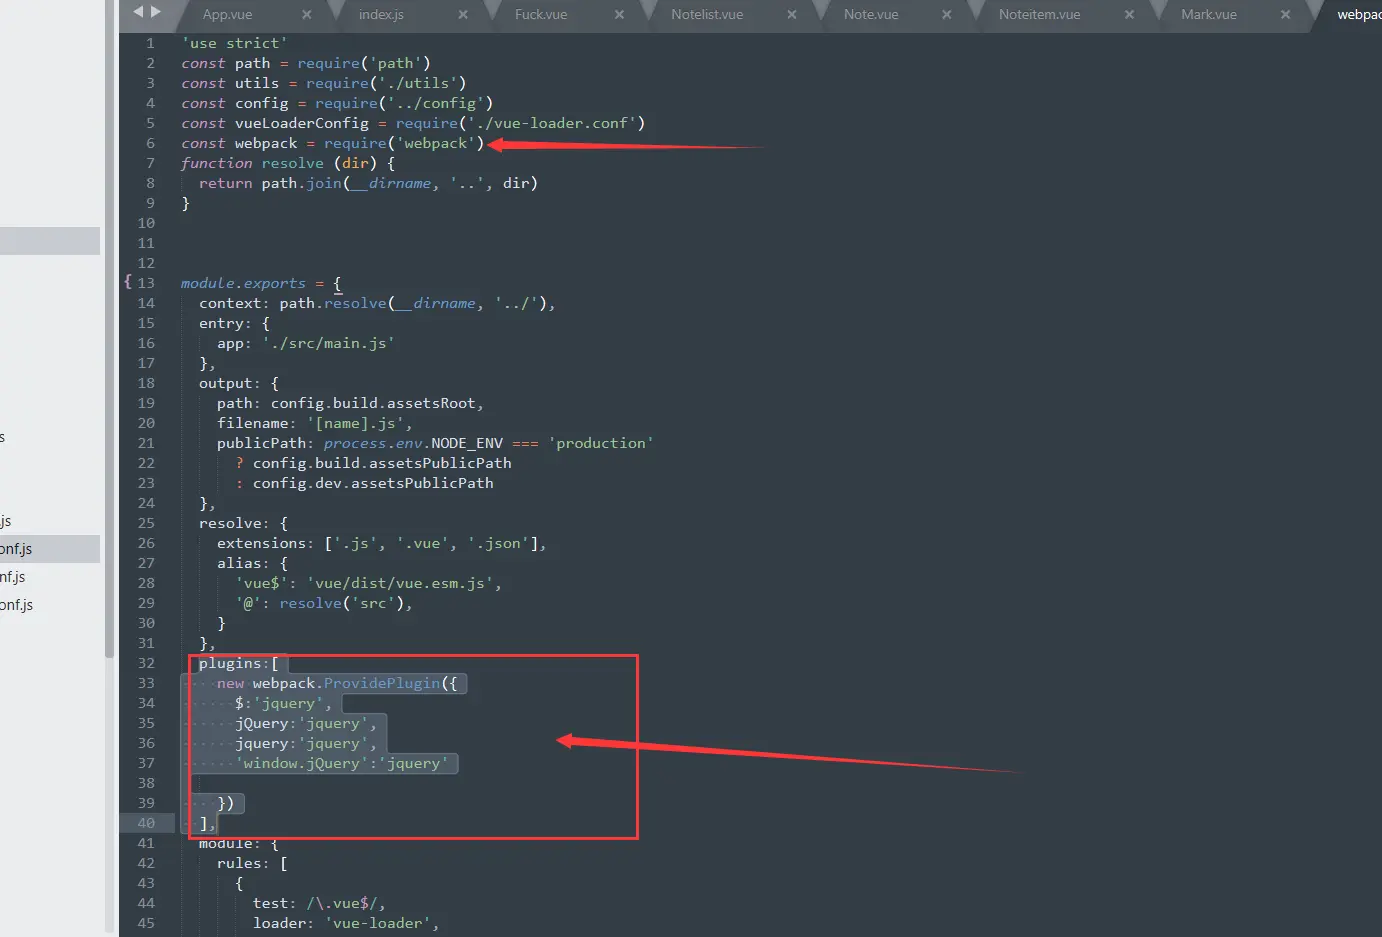This screenshot has width=1382, height=937.
Task: Switch to the App.vue tab
Action: [x=227, y=14]
